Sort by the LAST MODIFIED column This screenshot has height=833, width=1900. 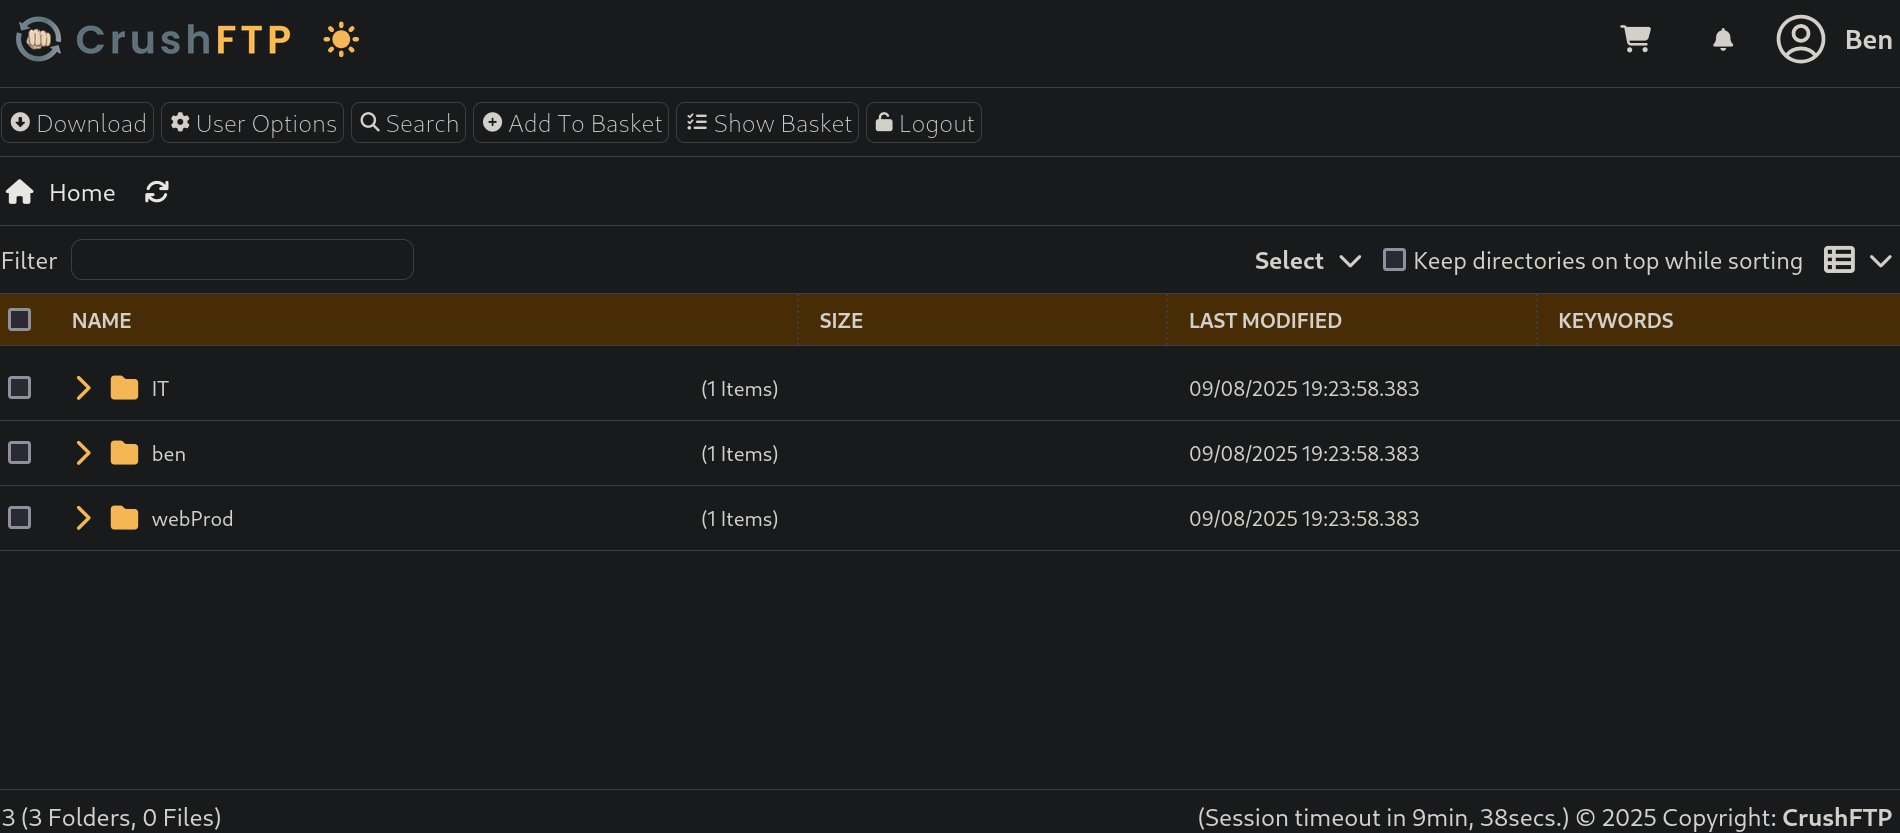pos(1265,321)
